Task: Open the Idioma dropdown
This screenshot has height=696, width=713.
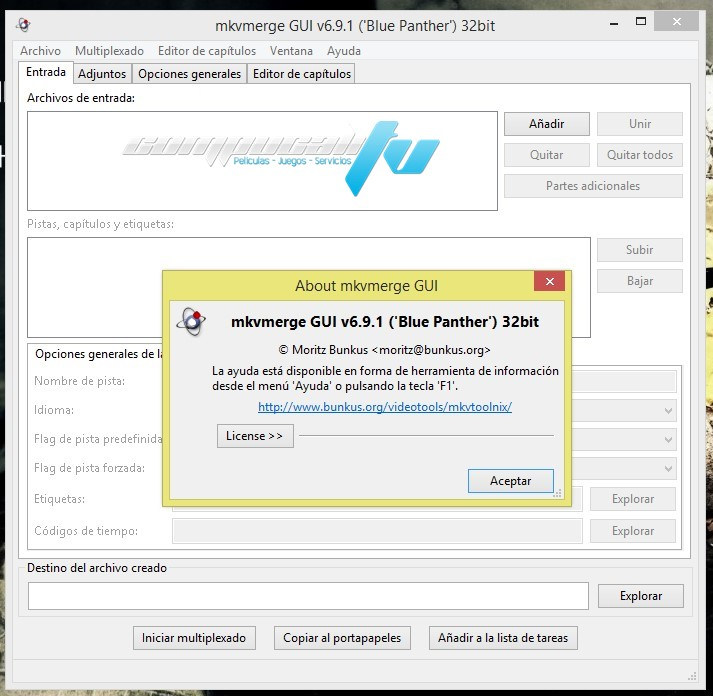Action: click(x=668, y=411)
